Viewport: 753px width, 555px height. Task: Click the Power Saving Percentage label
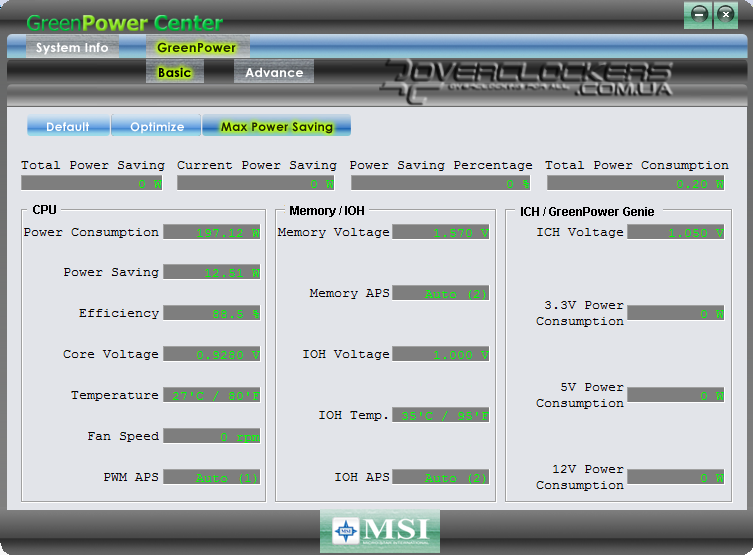tap(441, 165)
